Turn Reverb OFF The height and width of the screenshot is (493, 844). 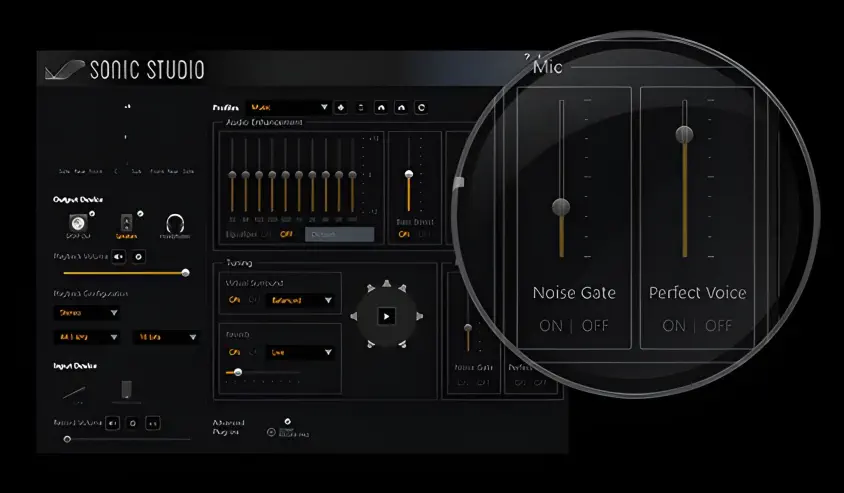(x=254, y=353)
